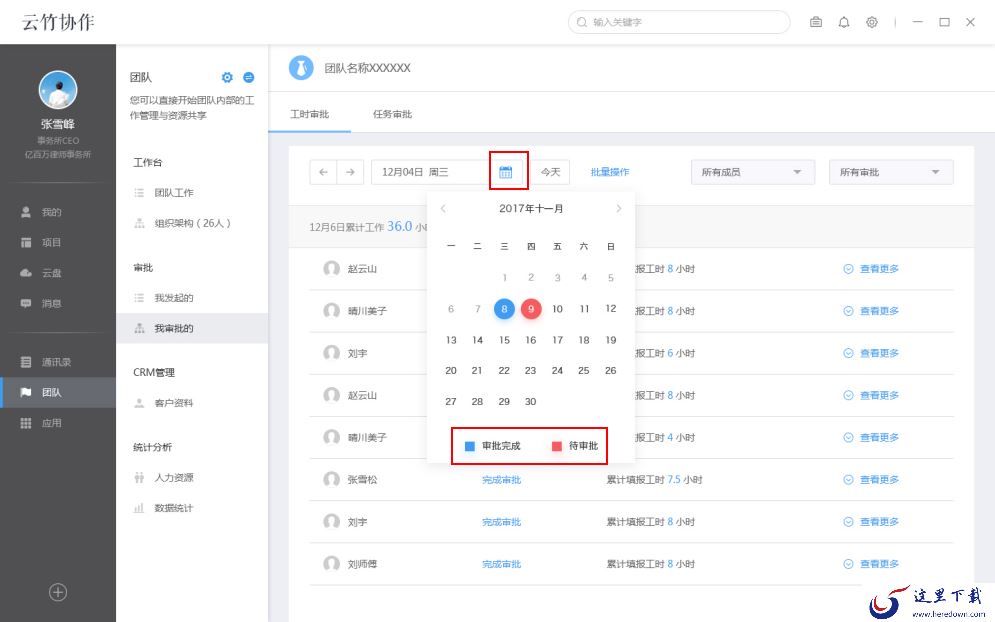Click 完成审批 for 刘师傅
Screen dimensions: 995x622
(501, 564)
